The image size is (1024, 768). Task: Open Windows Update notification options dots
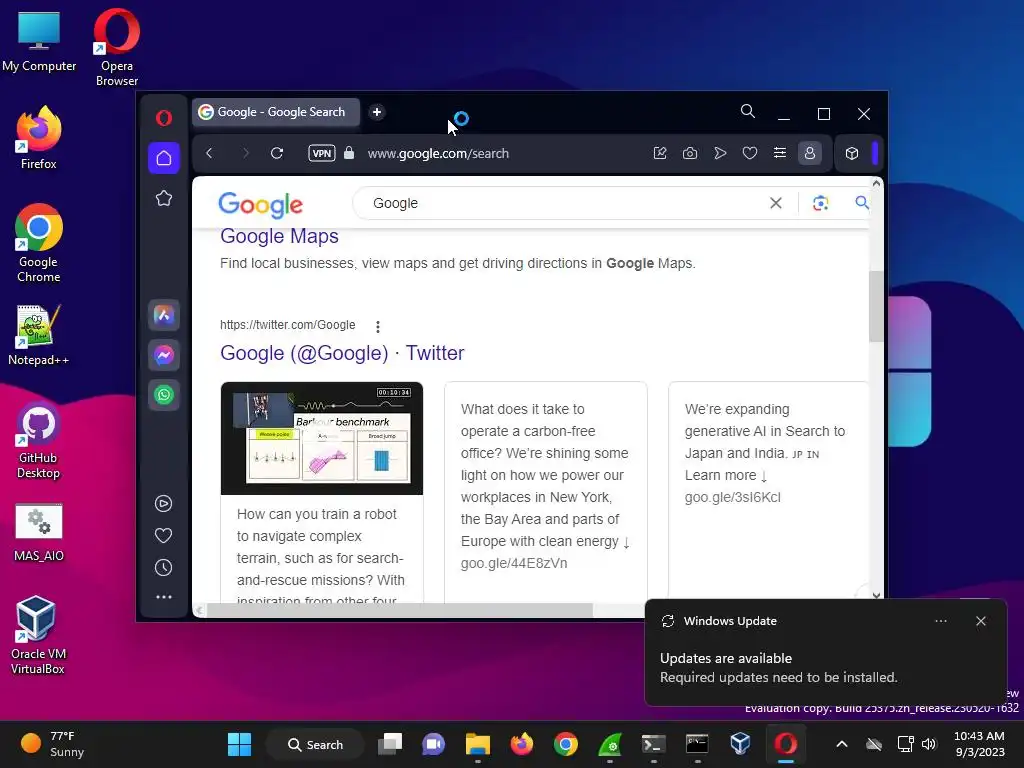tap(941, 621)
